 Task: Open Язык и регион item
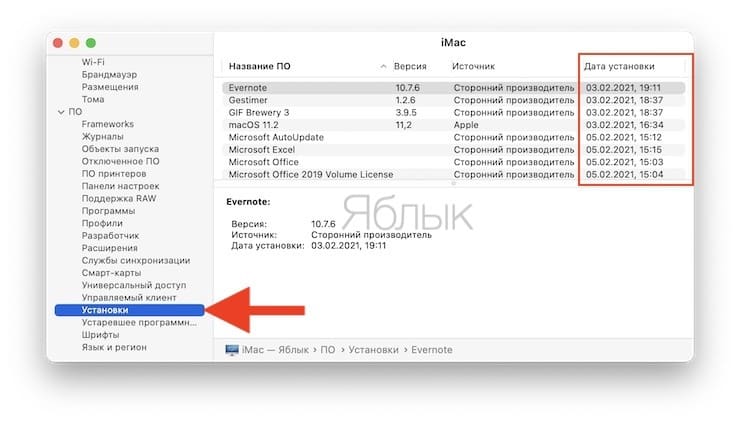(x=114, y=347)
